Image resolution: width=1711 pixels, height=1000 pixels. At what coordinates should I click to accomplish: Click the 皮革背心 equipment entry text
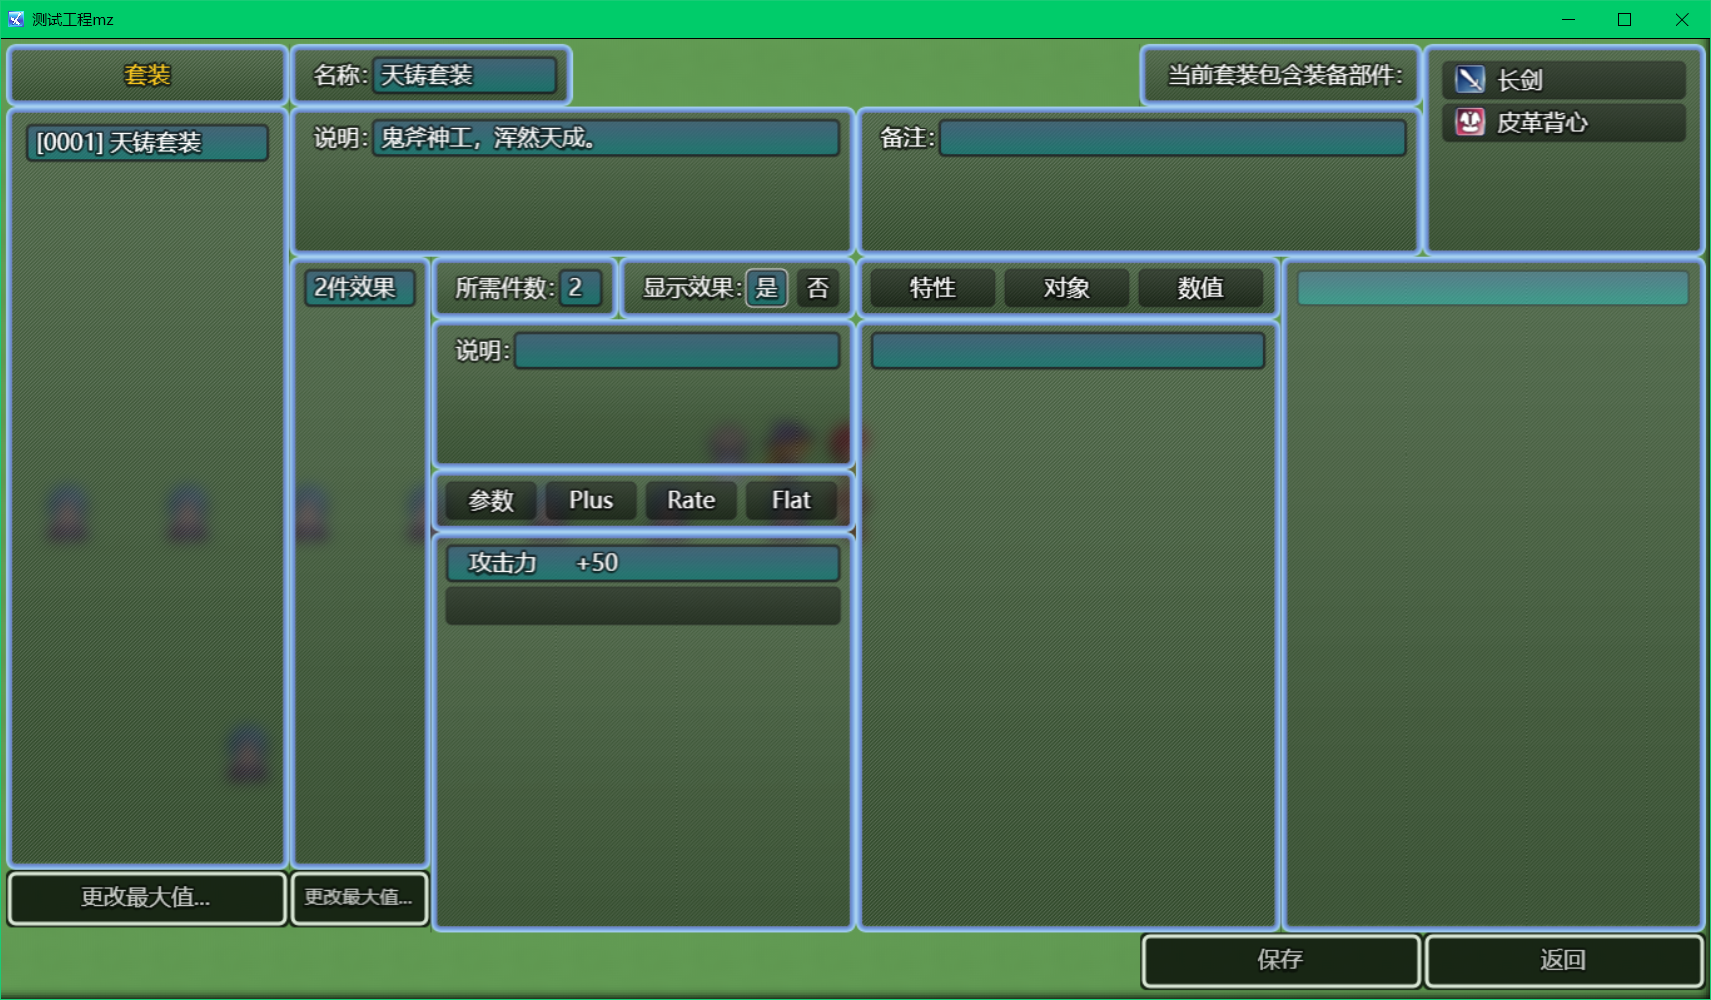pyautogui.click(x=1542, y=123)
